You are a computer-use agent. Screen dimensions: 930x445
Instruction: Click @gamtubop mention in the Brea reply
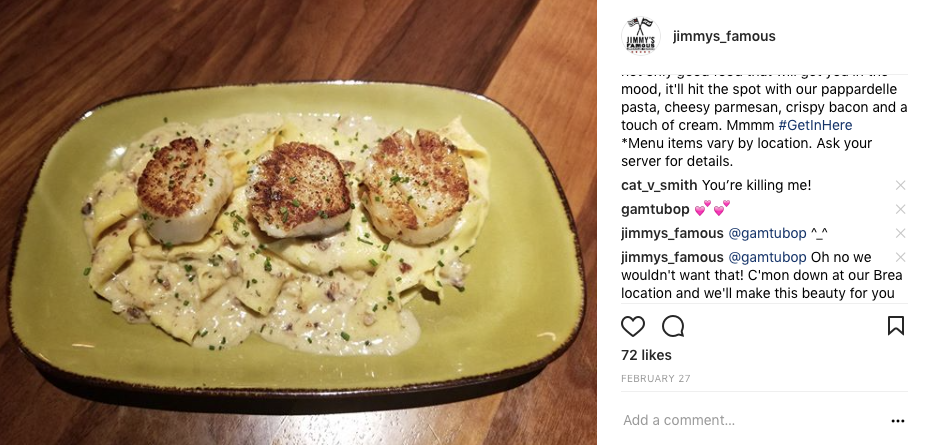pos(767,258)
